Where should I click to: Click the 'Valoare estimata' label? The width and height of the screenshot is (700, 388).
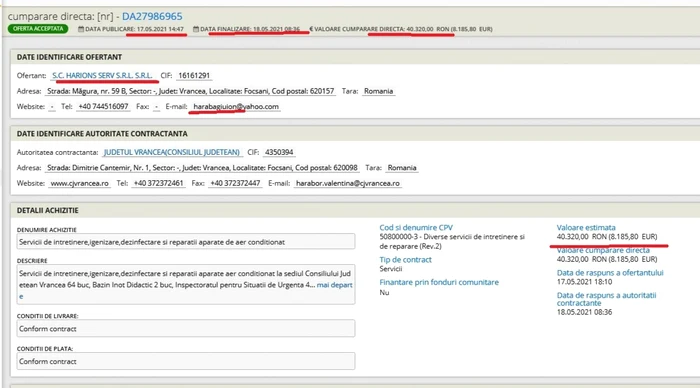(586, 227)
